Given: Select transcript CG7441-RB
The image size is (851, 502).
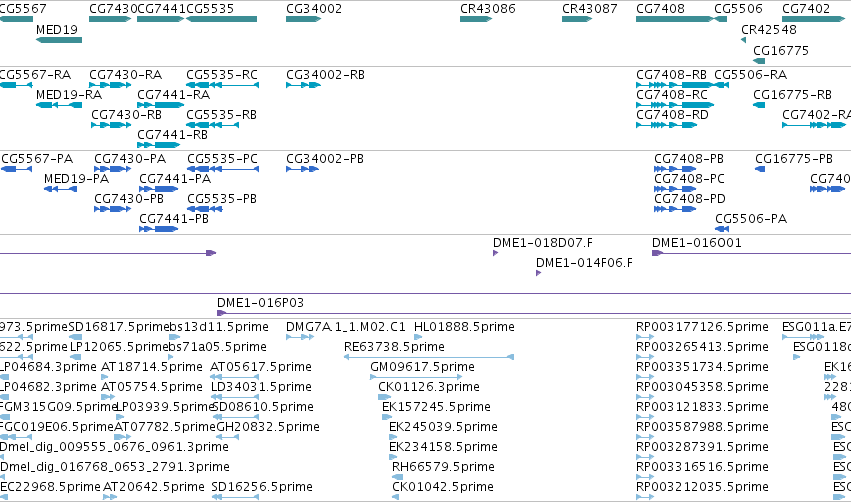Looking at the screenshot, I should pyautogui.click(x=158, y=145).
